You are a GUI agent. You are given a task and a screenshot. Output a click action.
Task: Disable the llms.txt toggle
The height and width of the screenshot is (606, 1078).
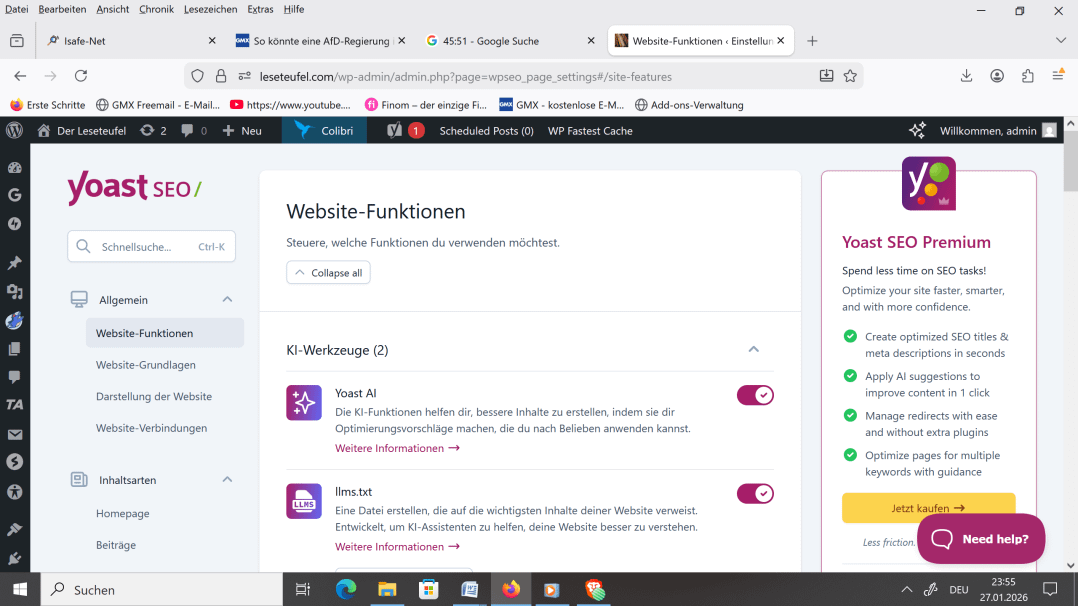pyautogui.click(x=755, y=494)
